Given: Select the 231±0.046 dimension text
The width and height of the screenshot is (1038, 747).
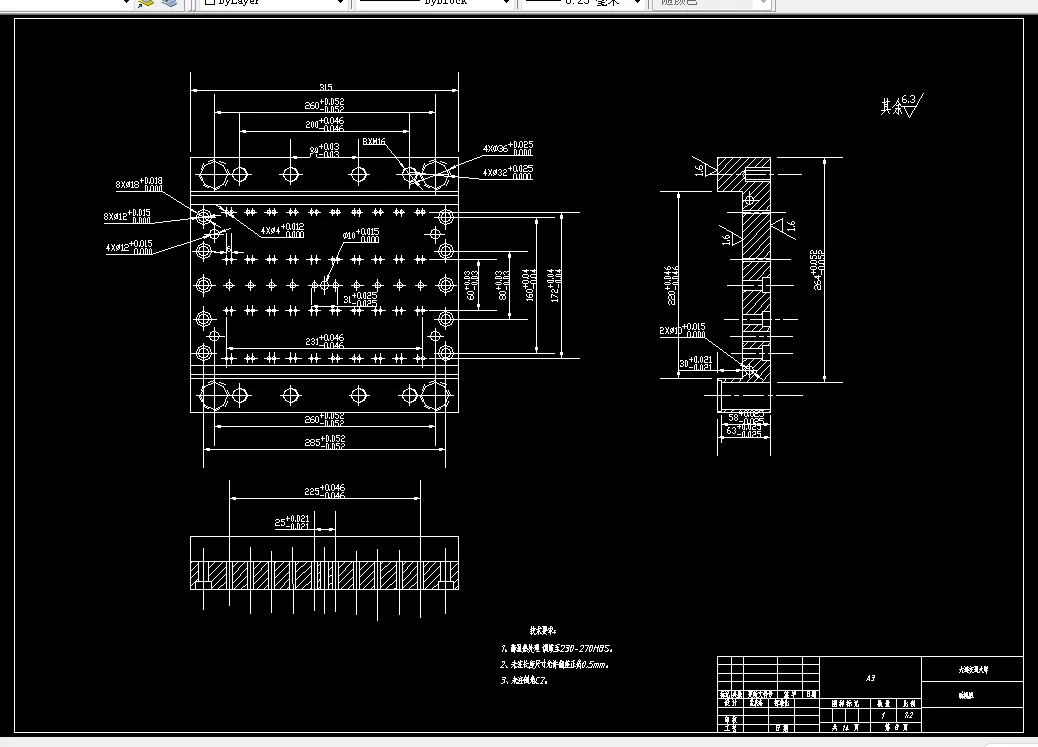Looking at the screenshot, I should (324, 341).
